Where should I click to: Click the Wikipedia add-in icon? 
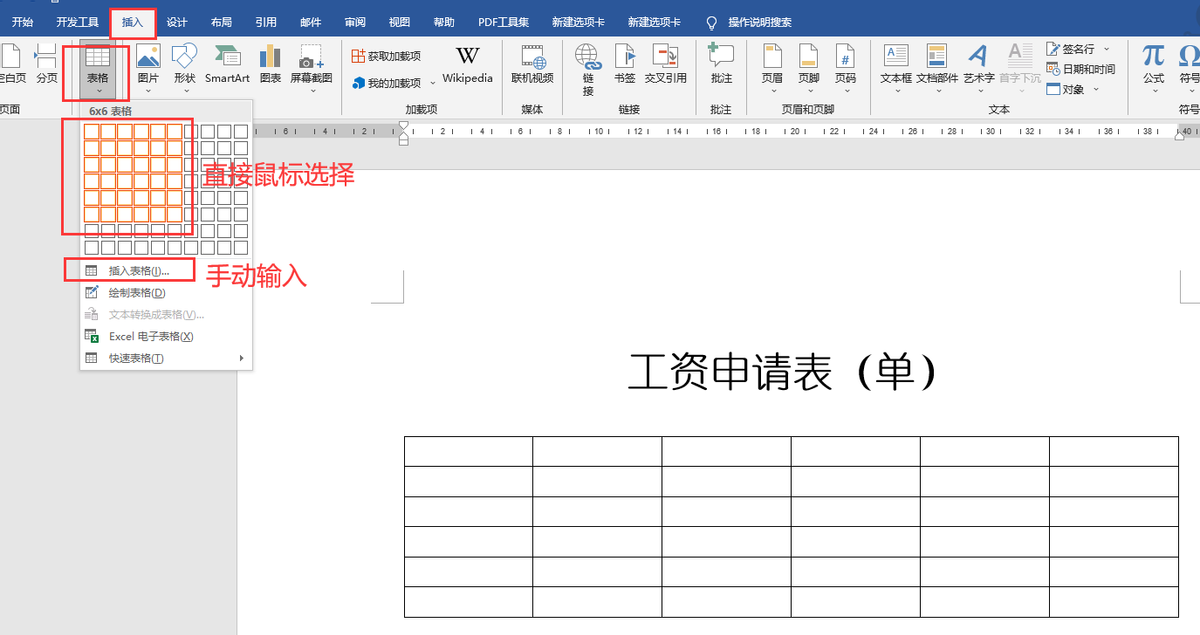click(x=468, y=56)
